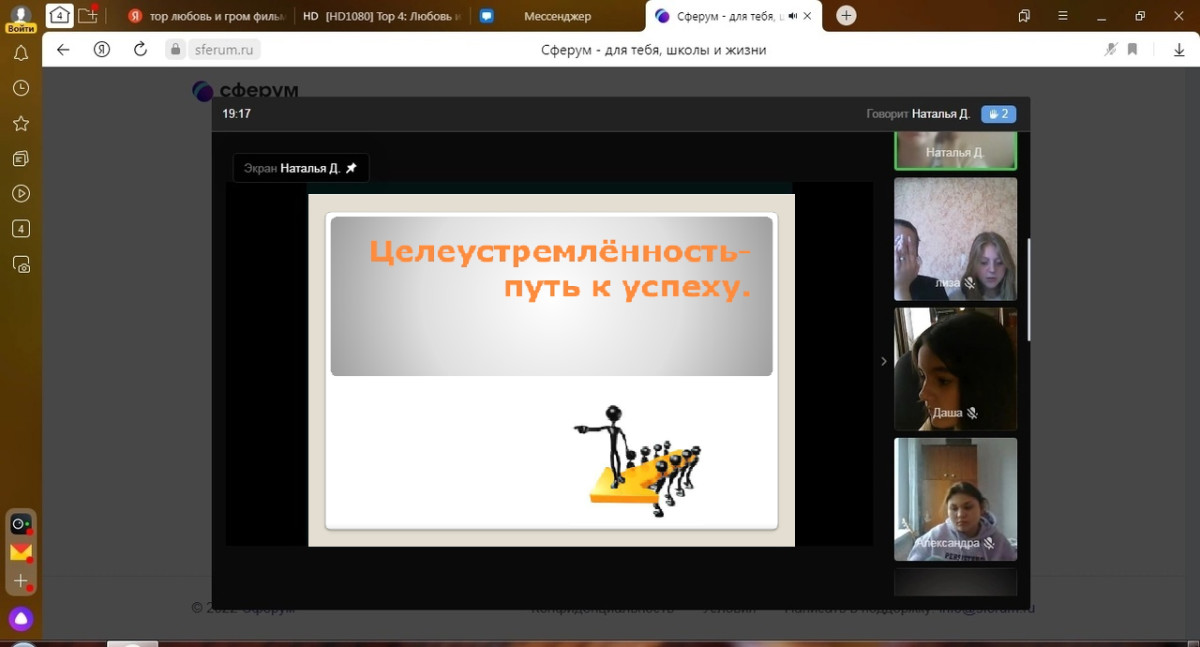1200x647 pixels.
Task: Open a new browser tab with plus button
Action: [846, 16]
